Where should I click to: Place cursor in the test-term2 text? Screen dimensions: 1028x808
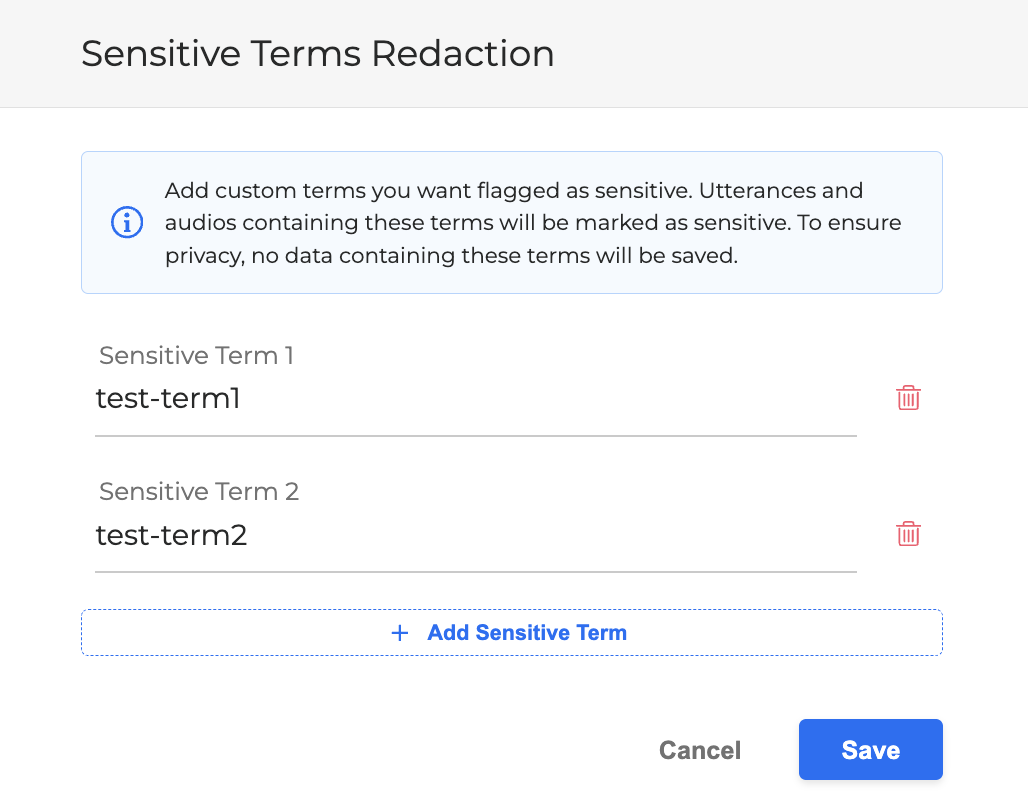(171, 536)
